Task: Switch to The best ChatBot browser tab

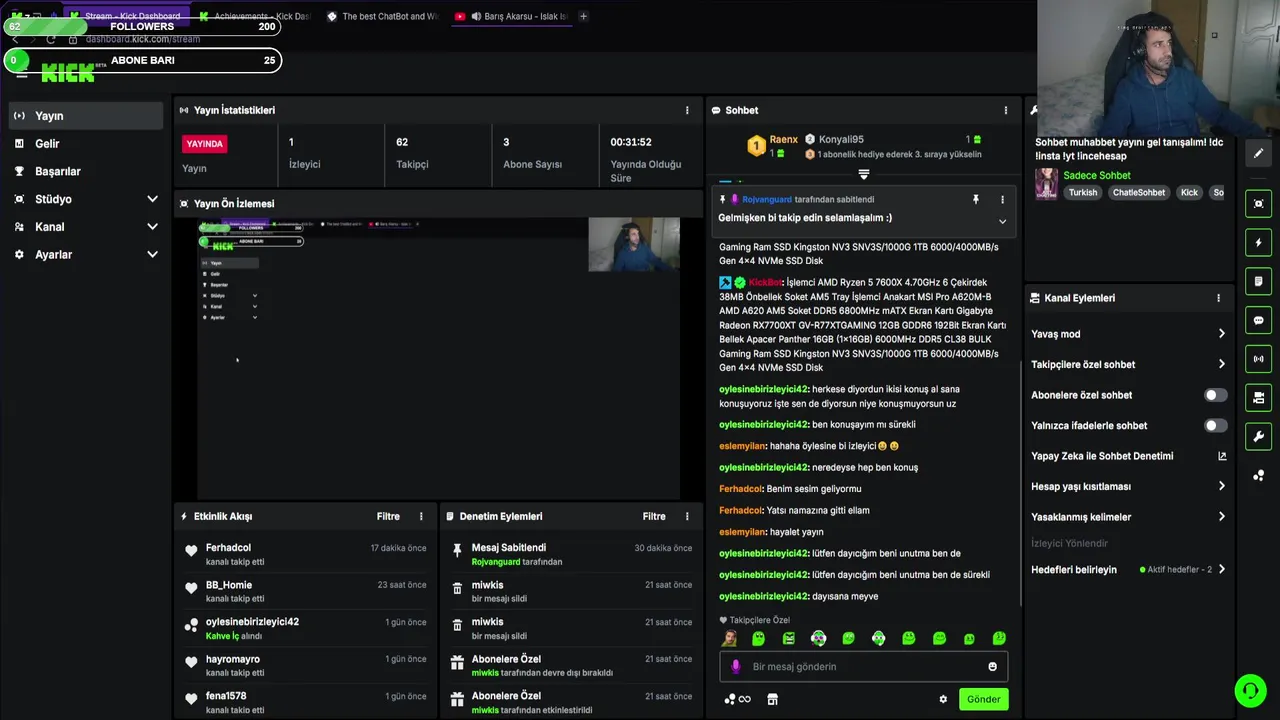Action: click(x=383, y=16)
